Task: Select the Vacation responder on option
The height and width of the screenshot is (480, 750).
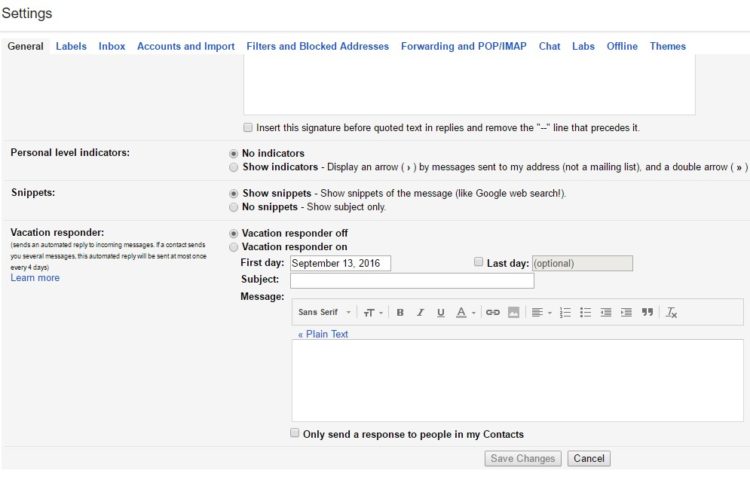Action: click(x=234, y=247)
